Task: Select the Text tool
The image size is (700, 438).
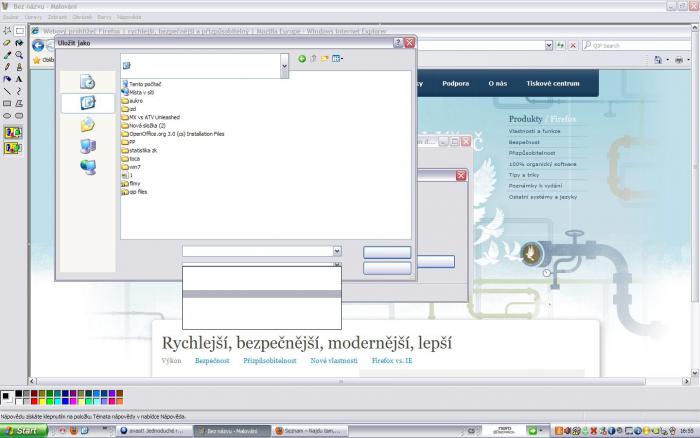Action: (19, 79)
